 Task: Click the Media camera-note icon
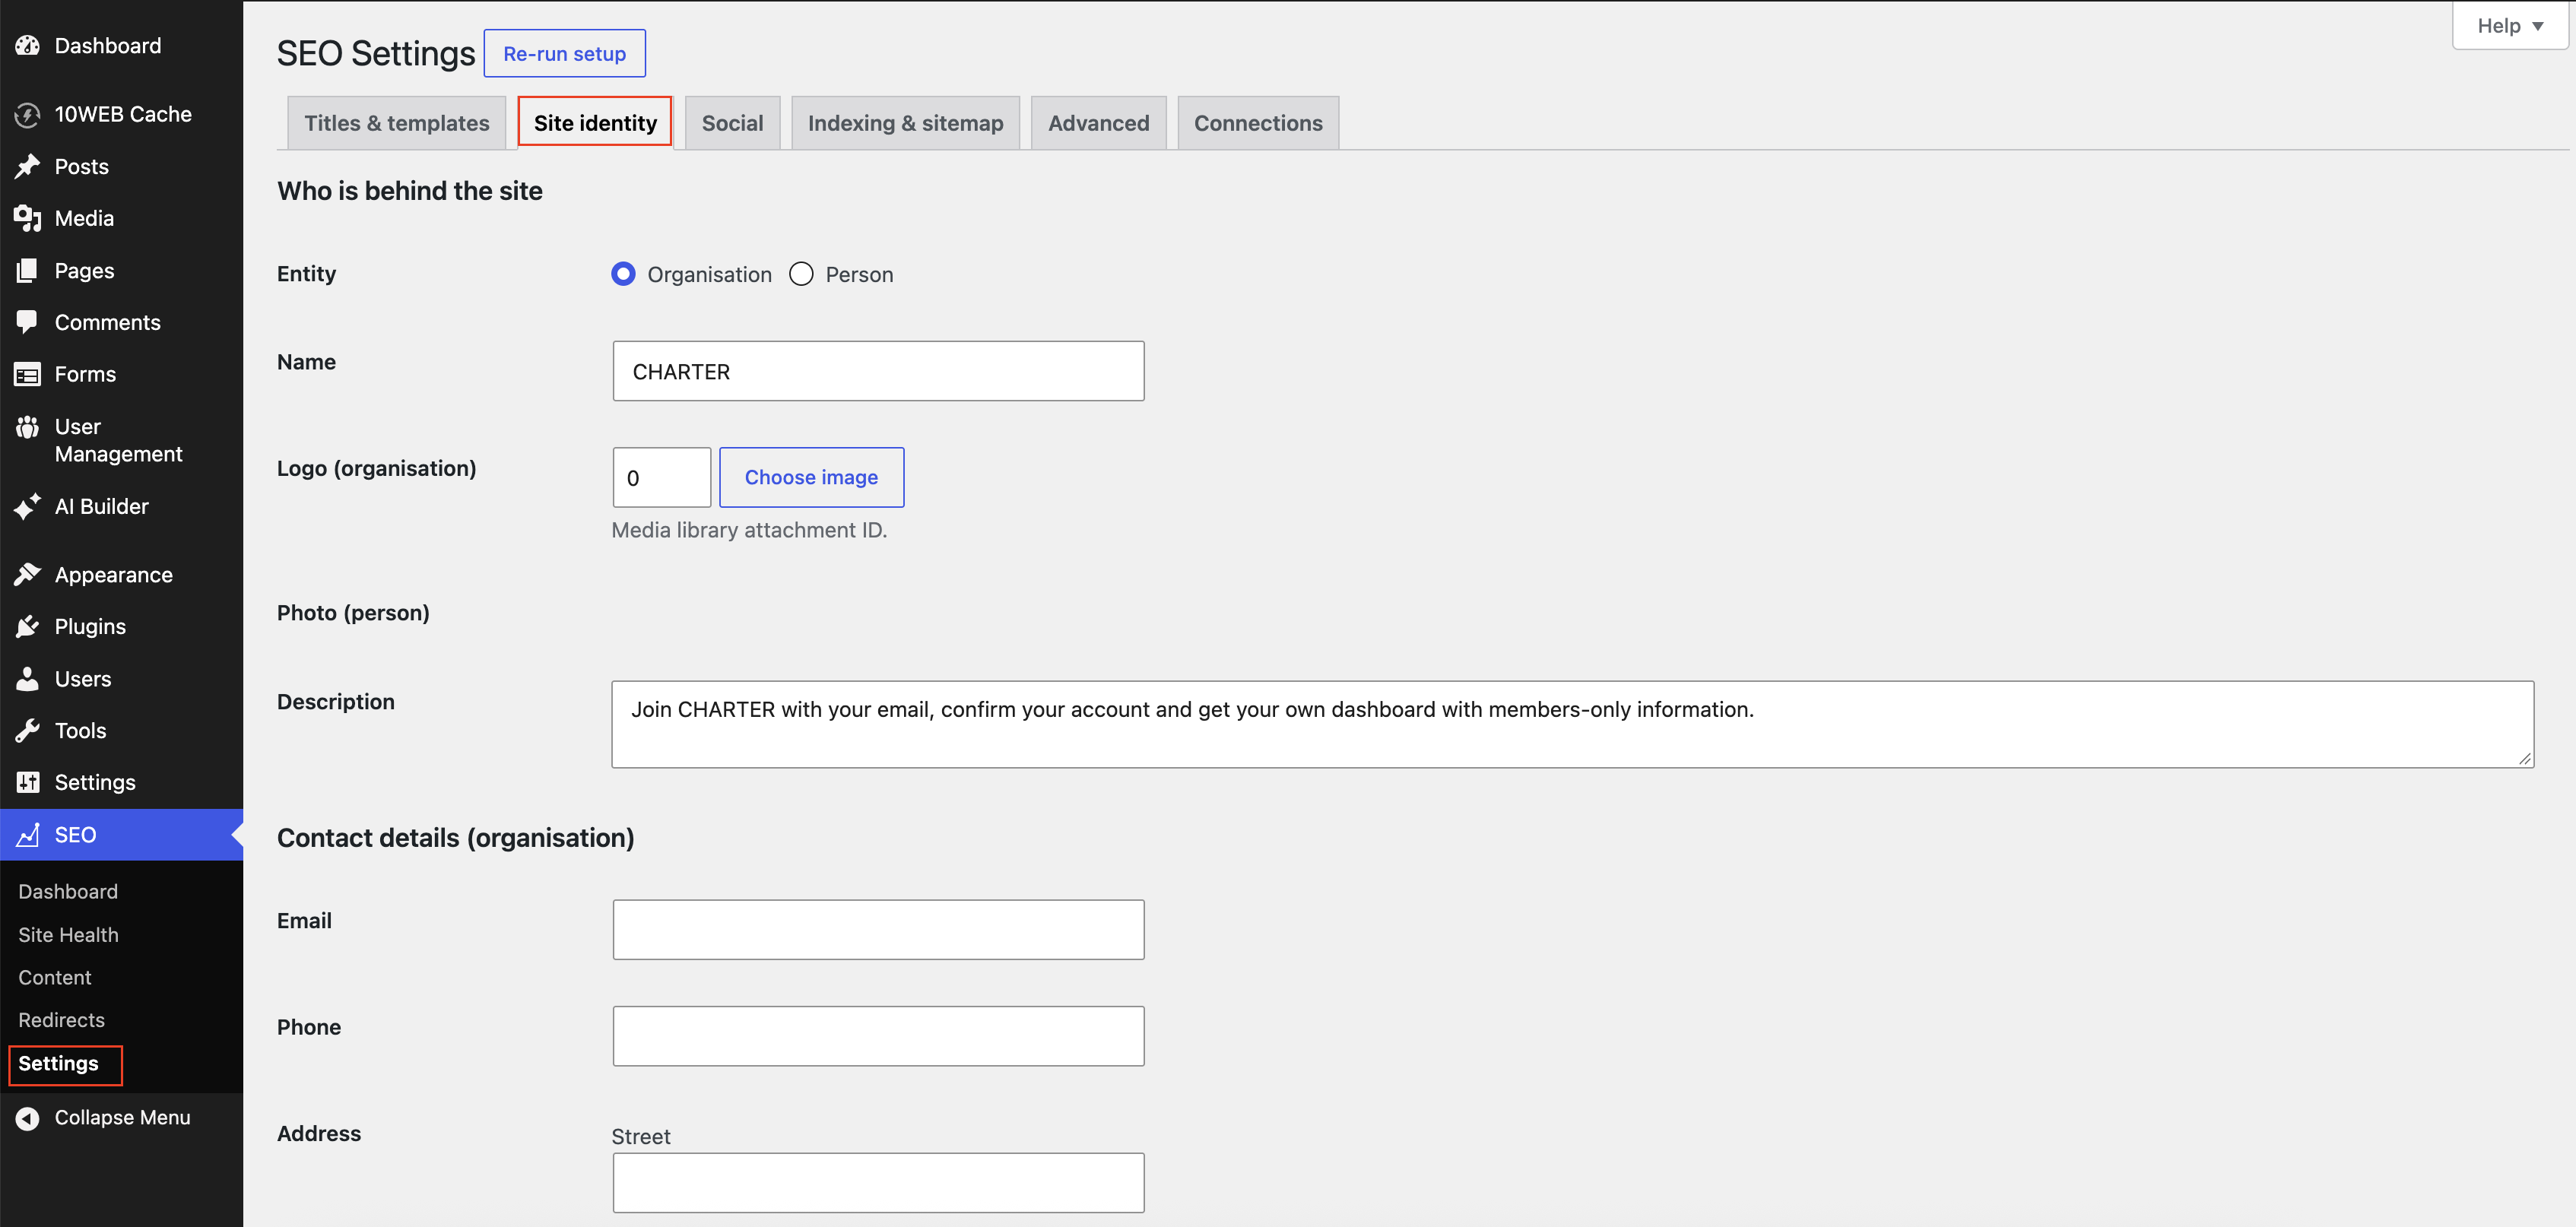(27, 218)
